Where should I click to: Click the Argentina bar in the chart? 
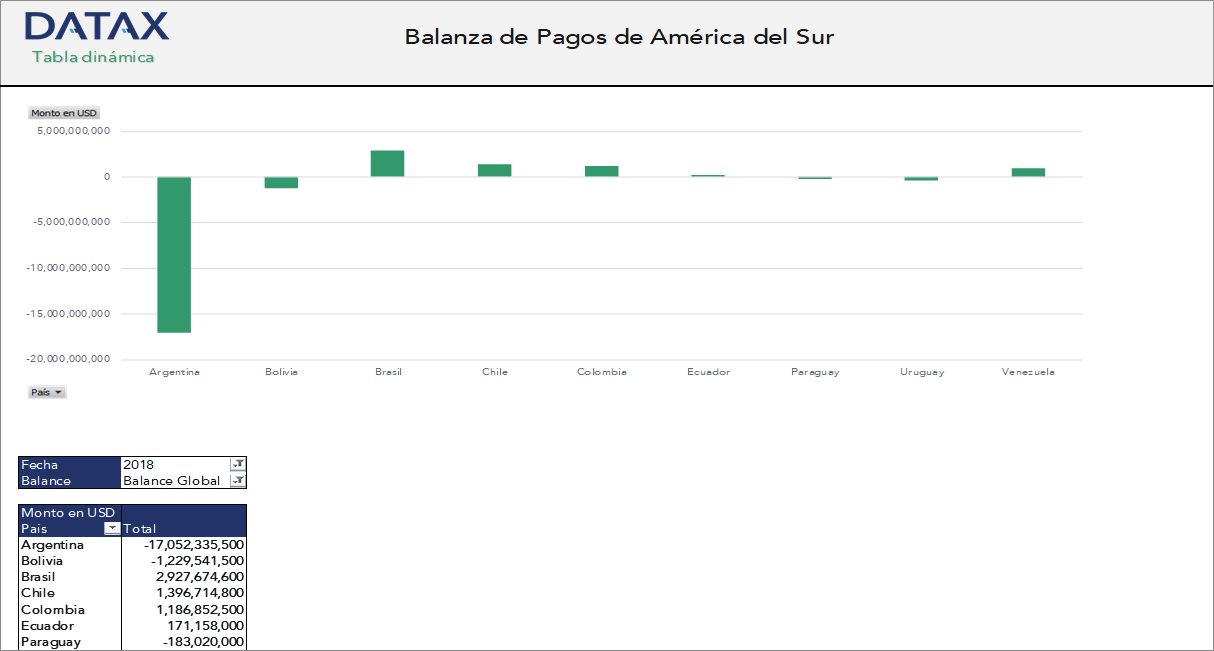click(175, 255)
